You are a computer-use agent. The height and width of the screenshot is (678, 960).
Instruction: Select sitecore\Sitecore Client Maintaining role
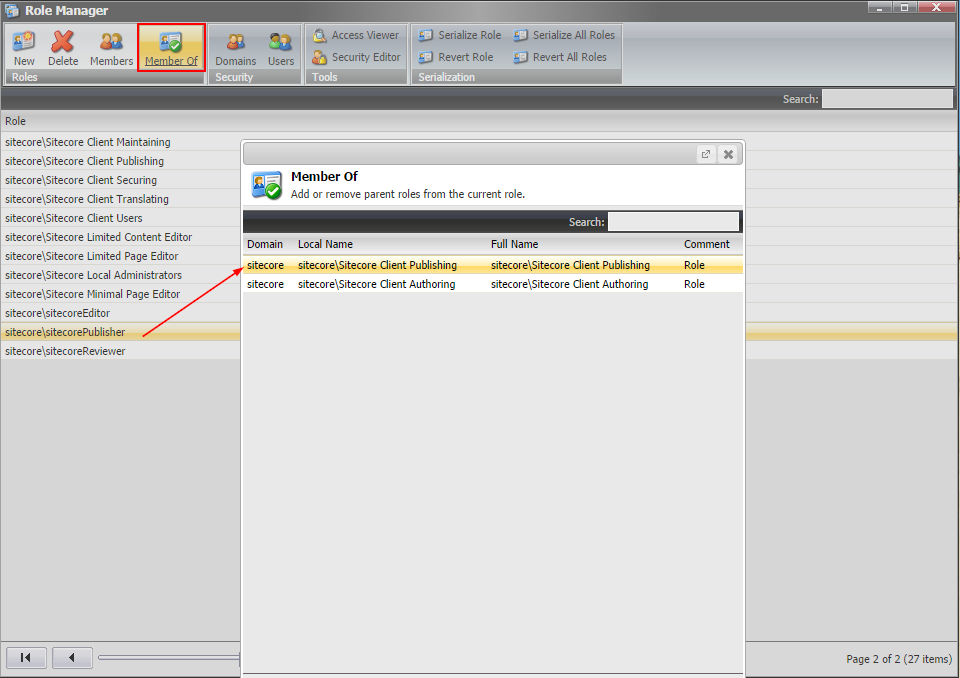[121, 142]
